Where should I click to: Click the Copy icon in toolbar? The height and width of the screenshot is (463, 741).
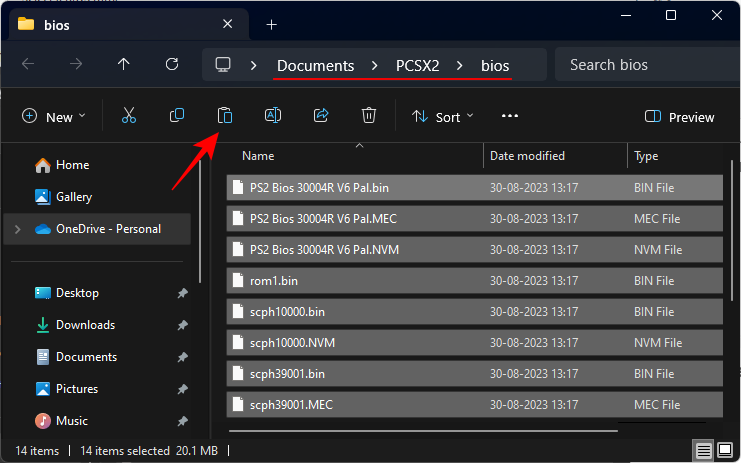[177, 115]
